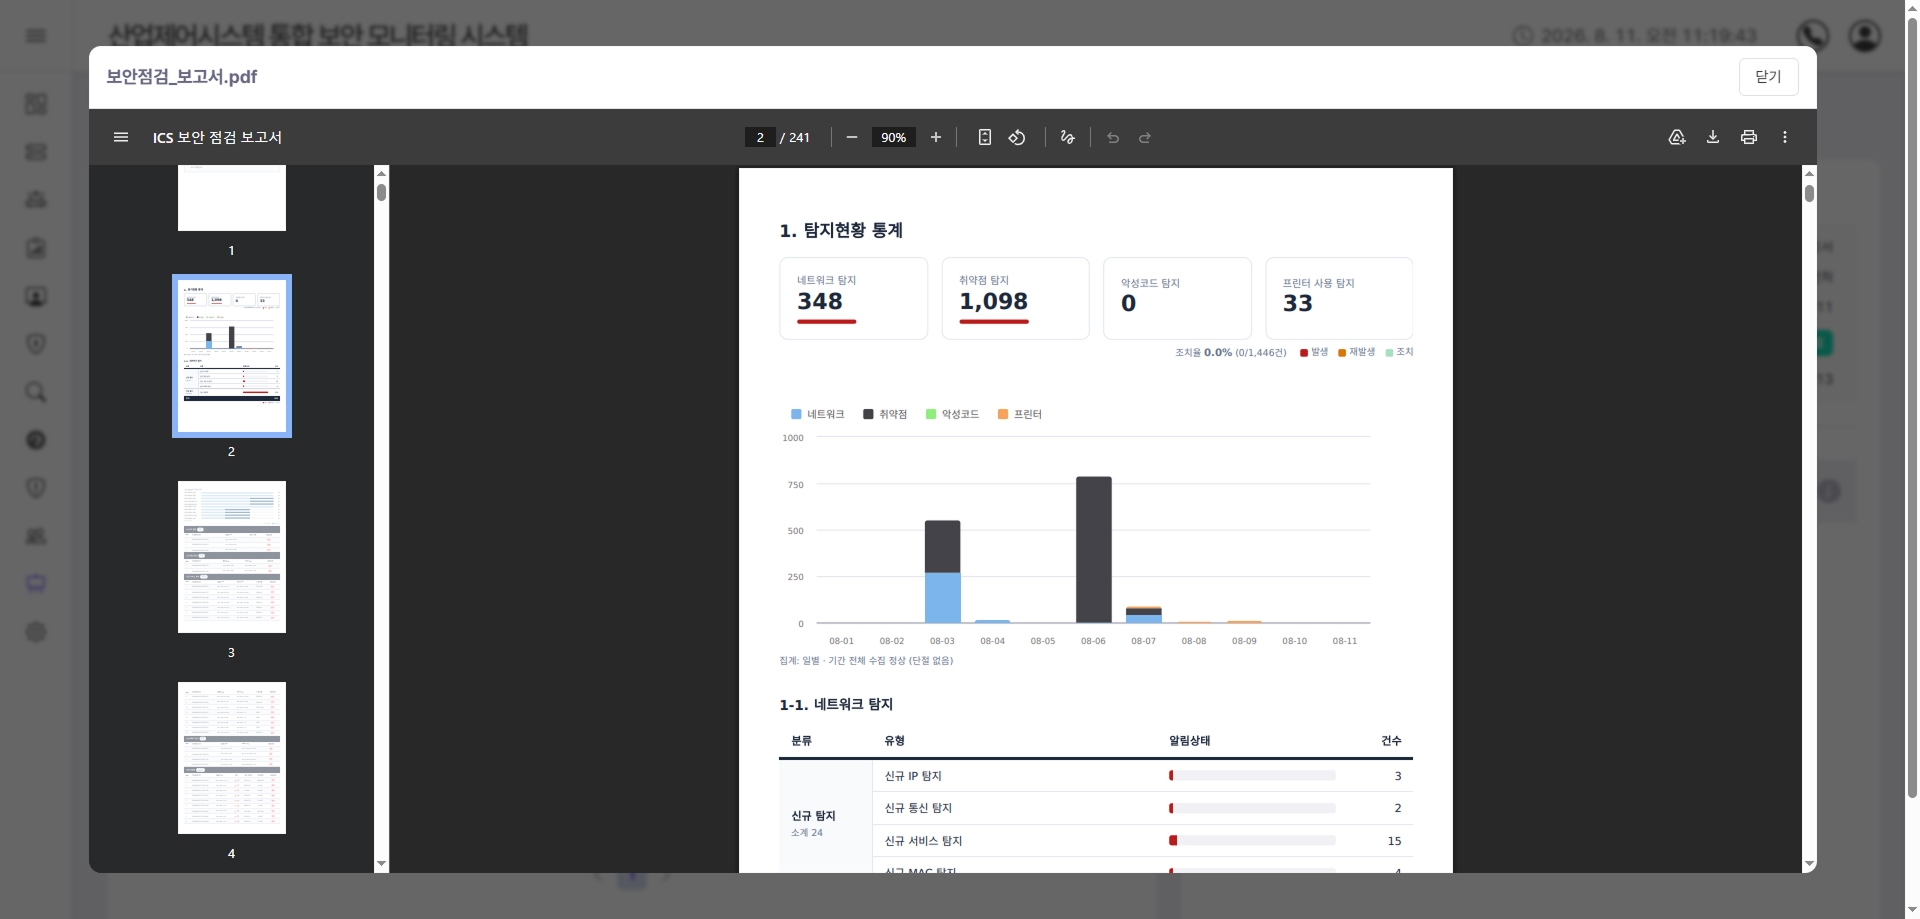Viewport: 1920px width, 919px height.
Task: Click the 취약점 탐지 1,098 stat card
Action: click(1016, 298)
